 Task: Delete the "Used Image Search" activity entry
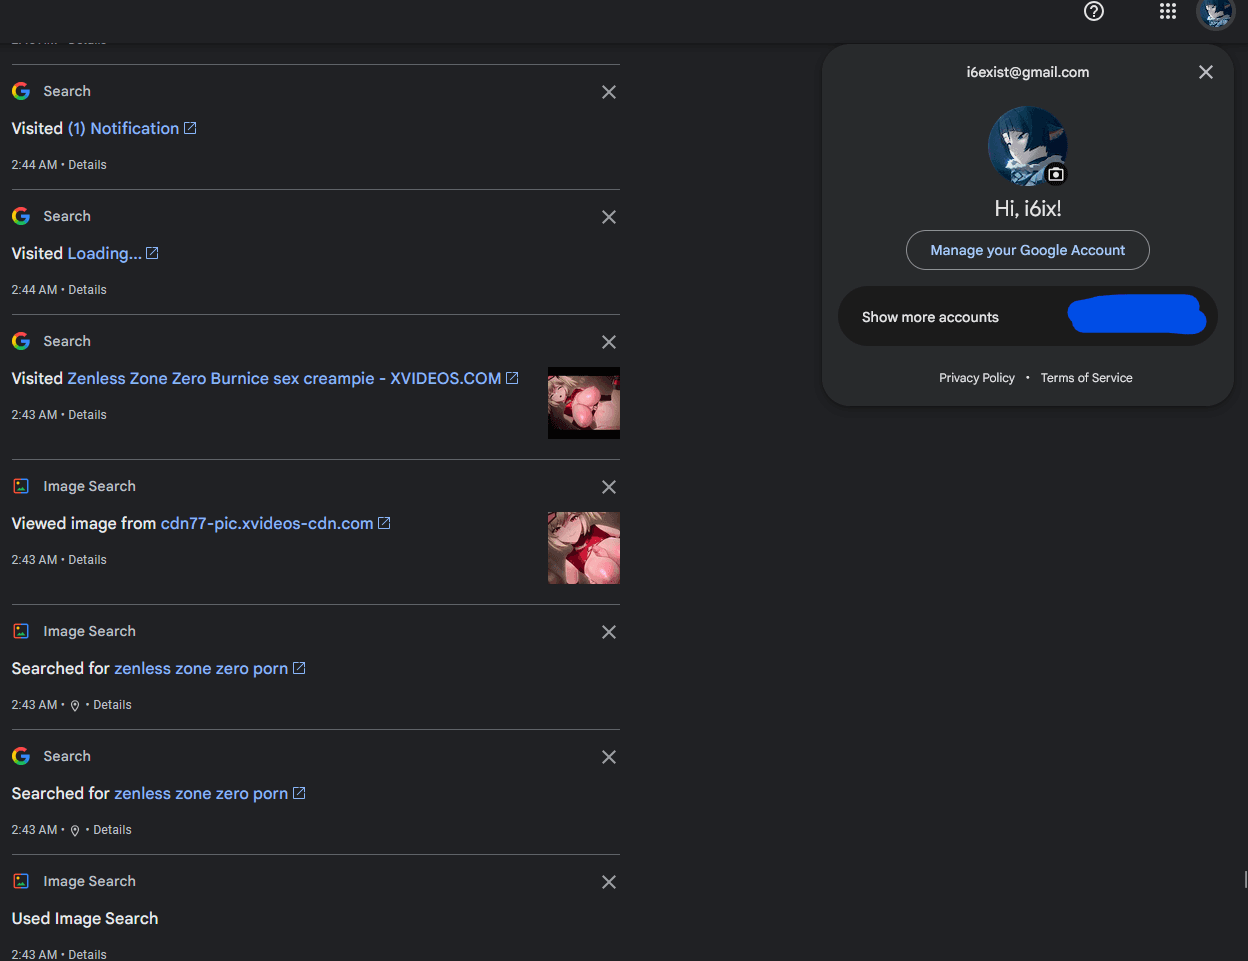tap(608, 882)
